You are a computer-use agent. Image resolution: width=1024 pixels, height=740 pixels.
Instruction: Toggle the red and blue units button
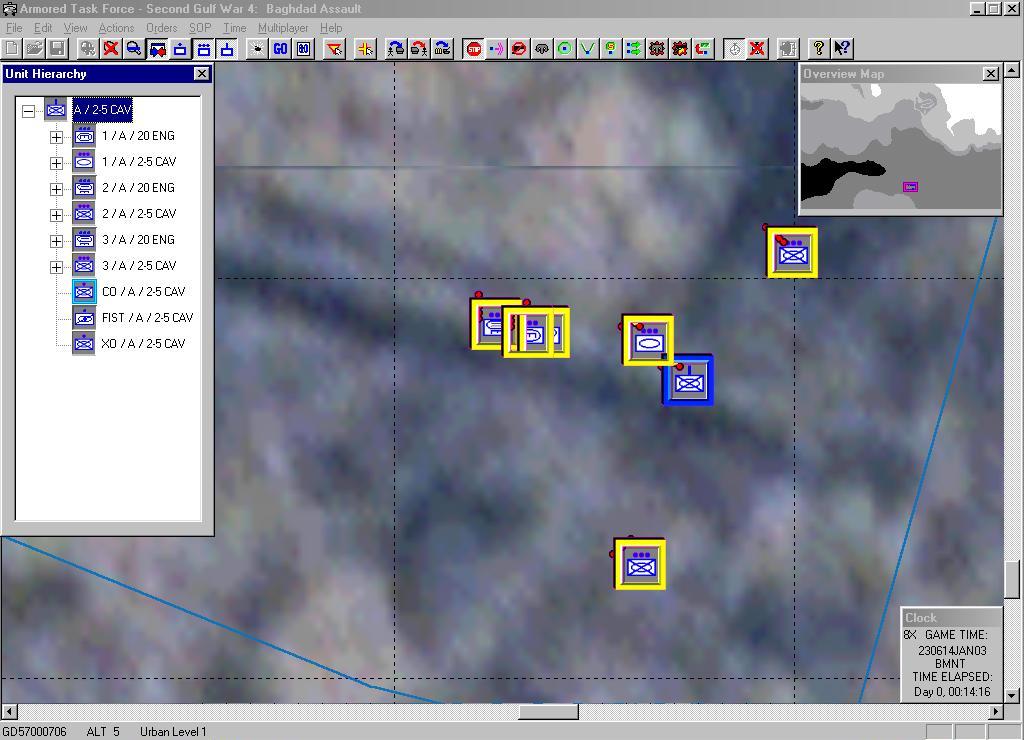pyautogui.click(x=157, y=48)
